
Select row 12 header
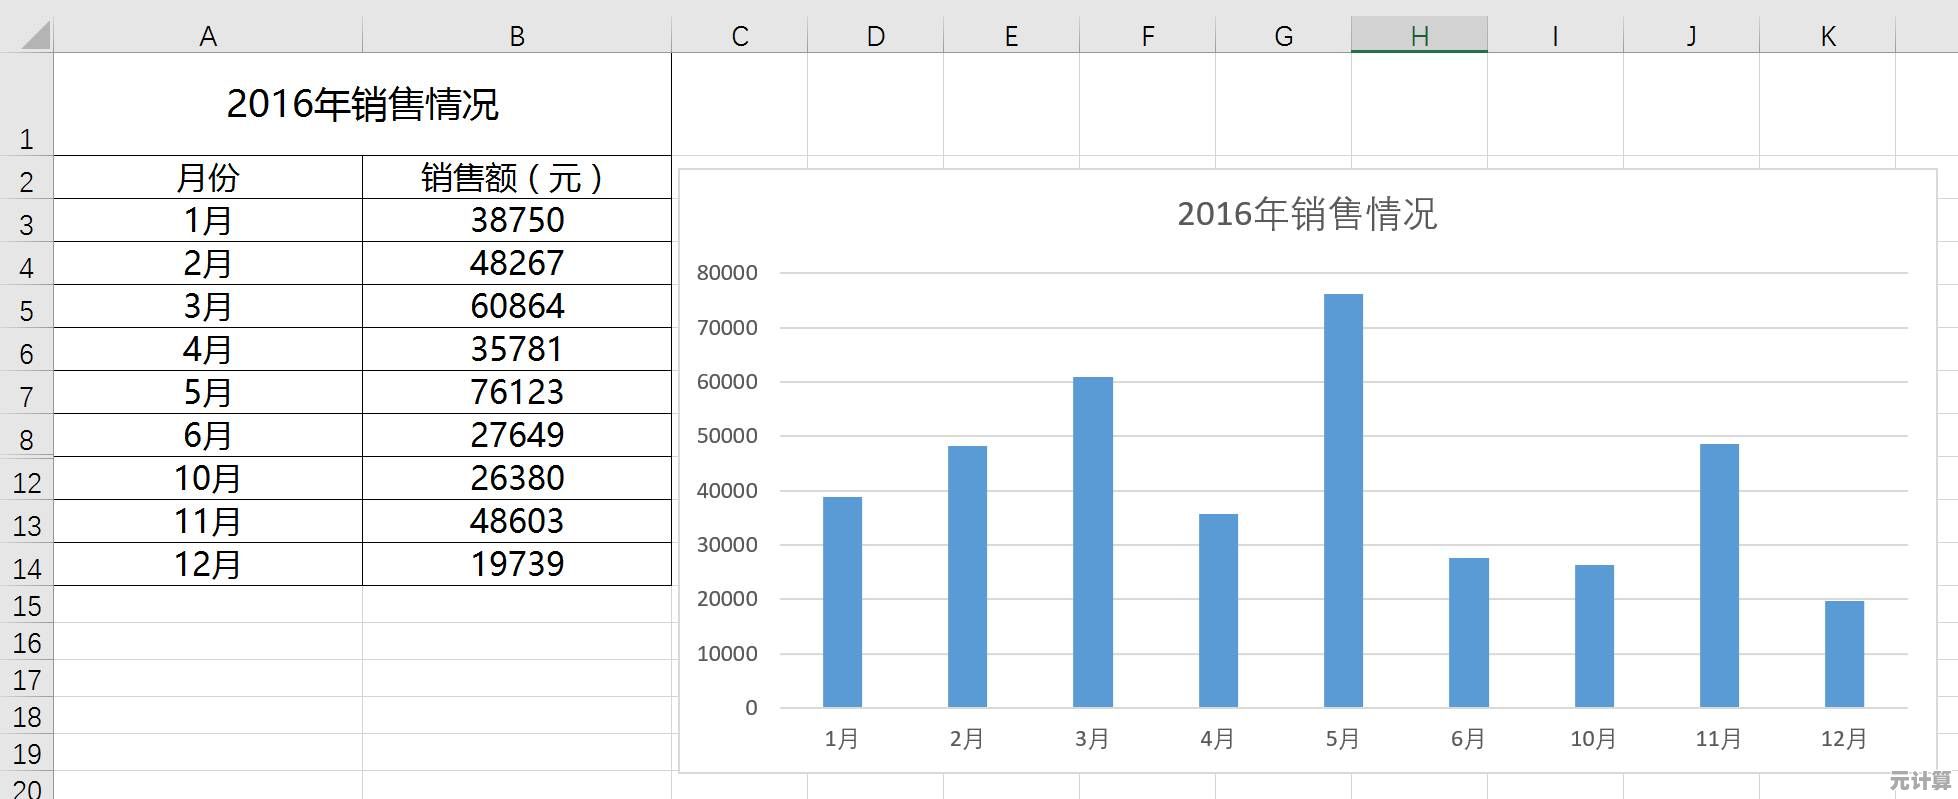click(x=27, y=483)
